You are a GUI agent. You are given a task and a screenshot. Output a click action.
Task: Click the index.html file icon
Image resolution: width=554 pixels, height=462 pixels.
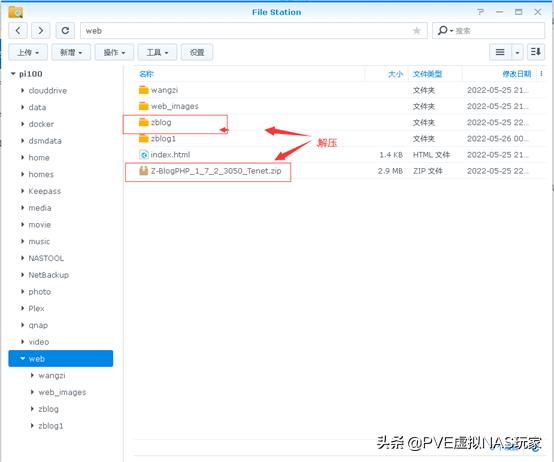coord(143,155)
